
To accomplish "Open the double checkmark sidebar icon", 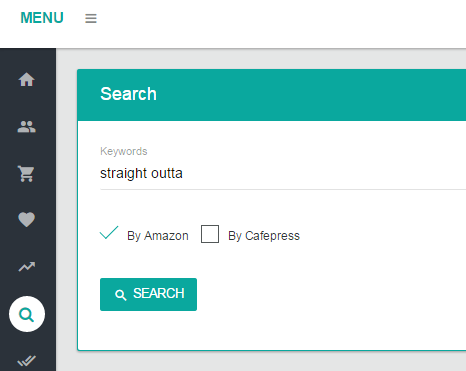I will pyautogui.click(x=27, y=361).
